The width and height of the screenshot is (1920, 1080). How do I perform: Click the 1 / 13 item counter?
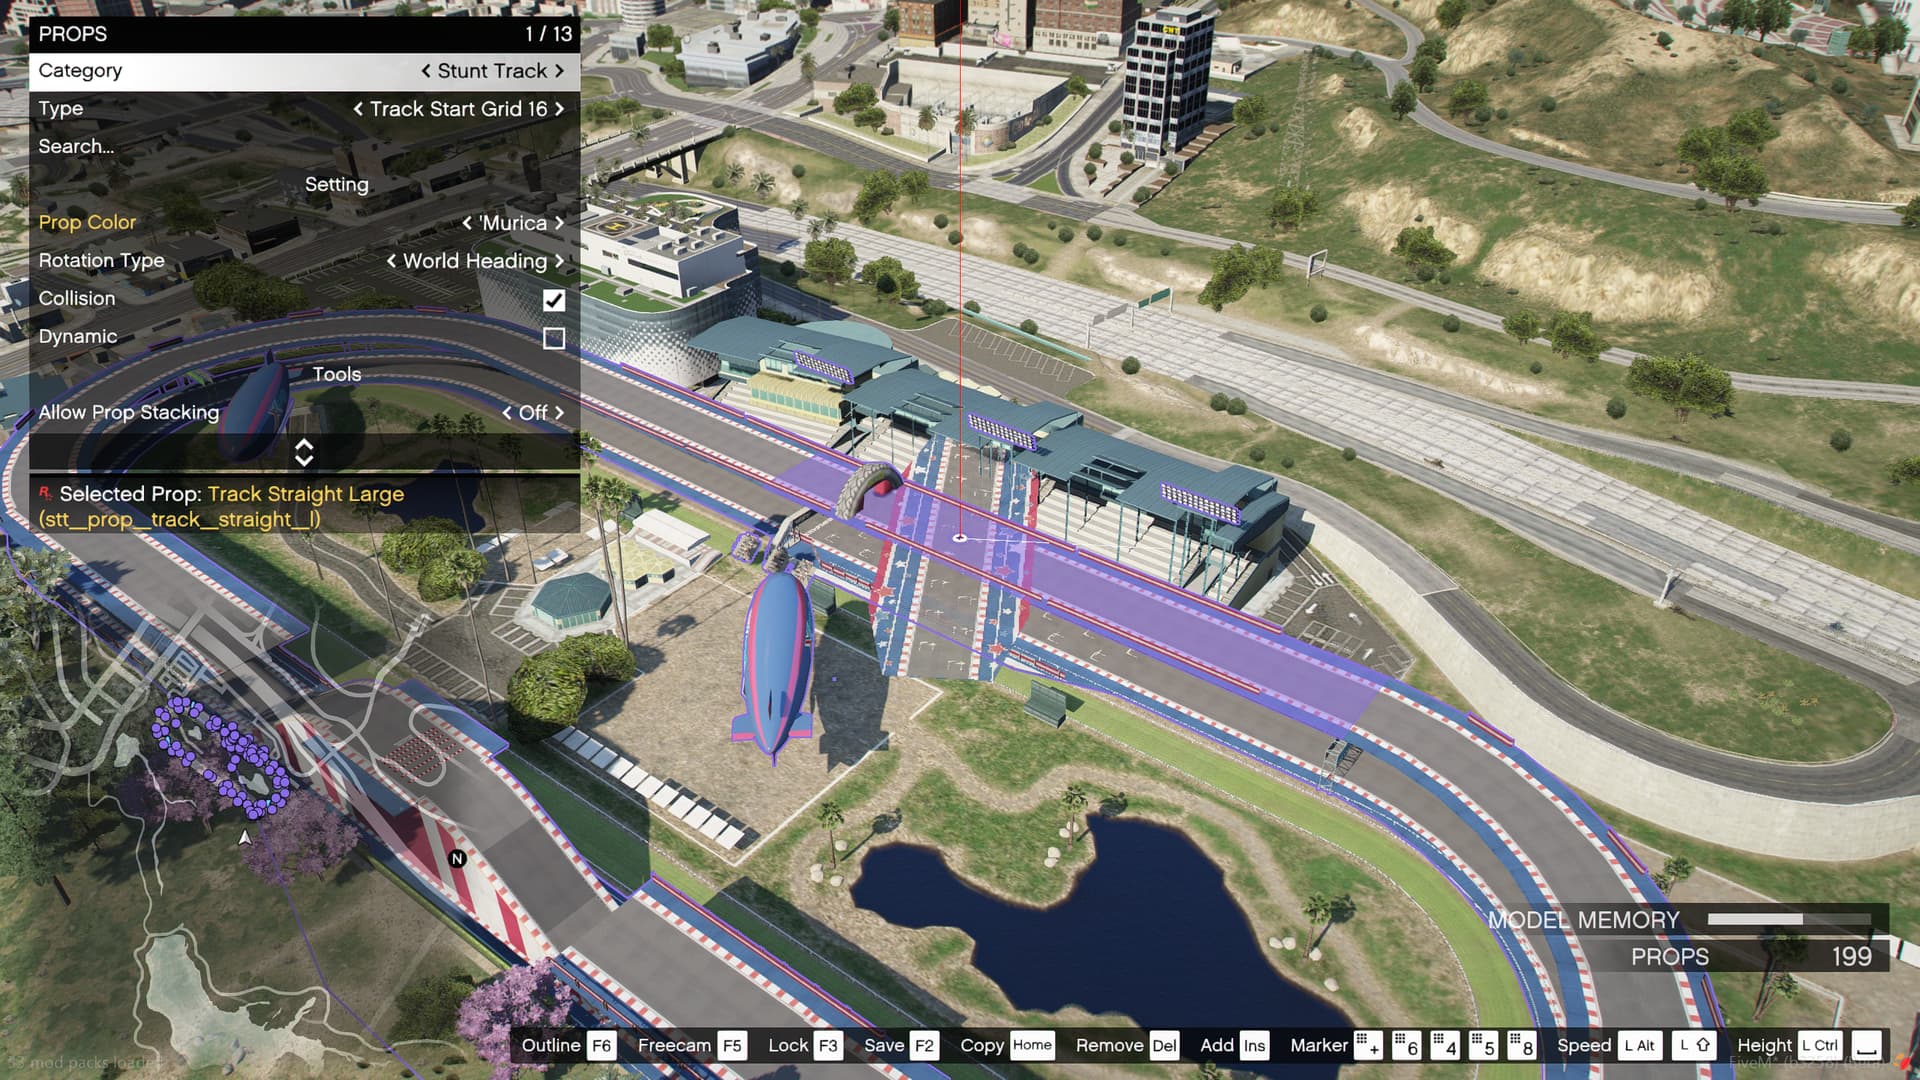549,34
